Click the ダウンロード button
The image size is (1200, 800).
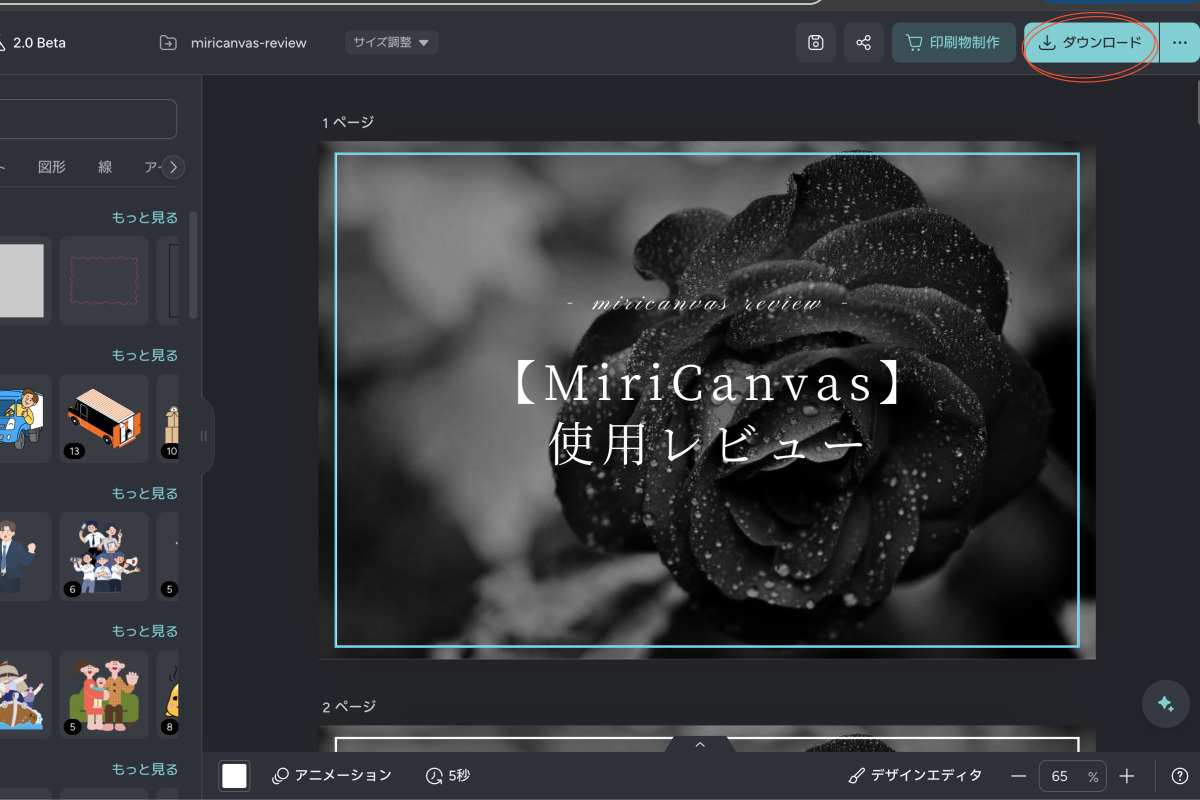(x=1090, y=42)
